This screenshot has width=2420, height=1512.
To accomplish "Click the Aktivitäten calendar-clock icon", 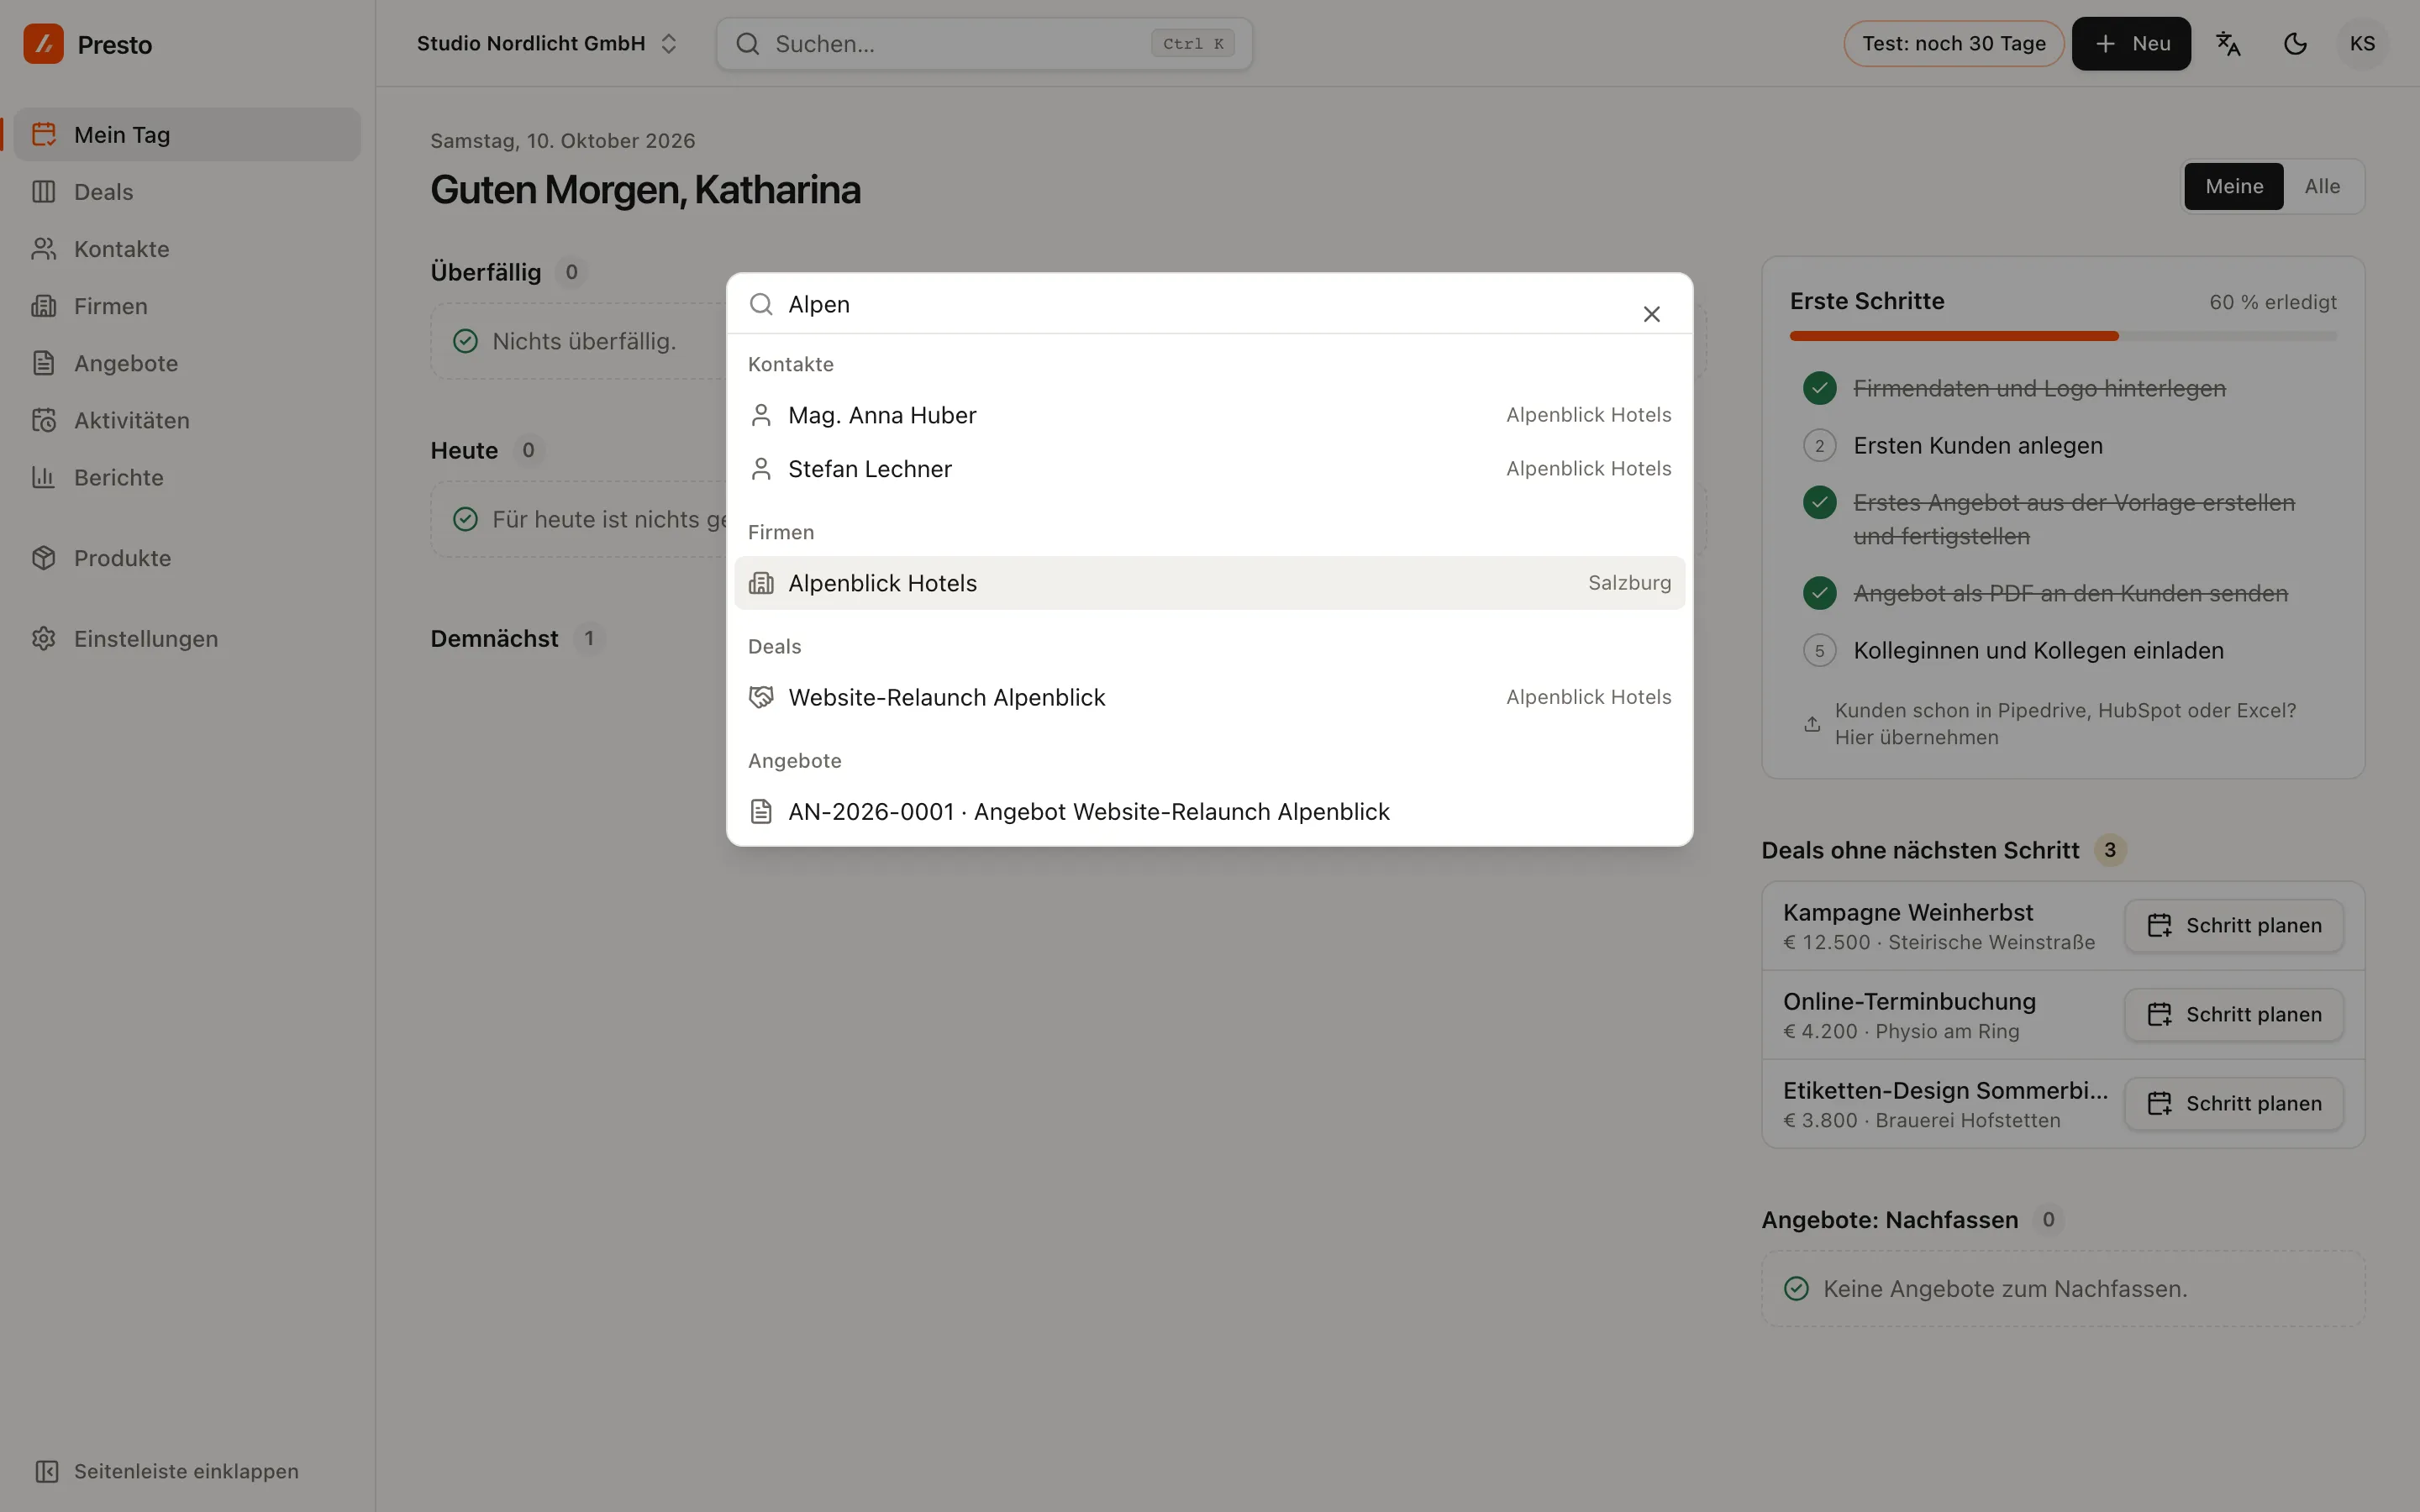I will click(x=43, y=420).
